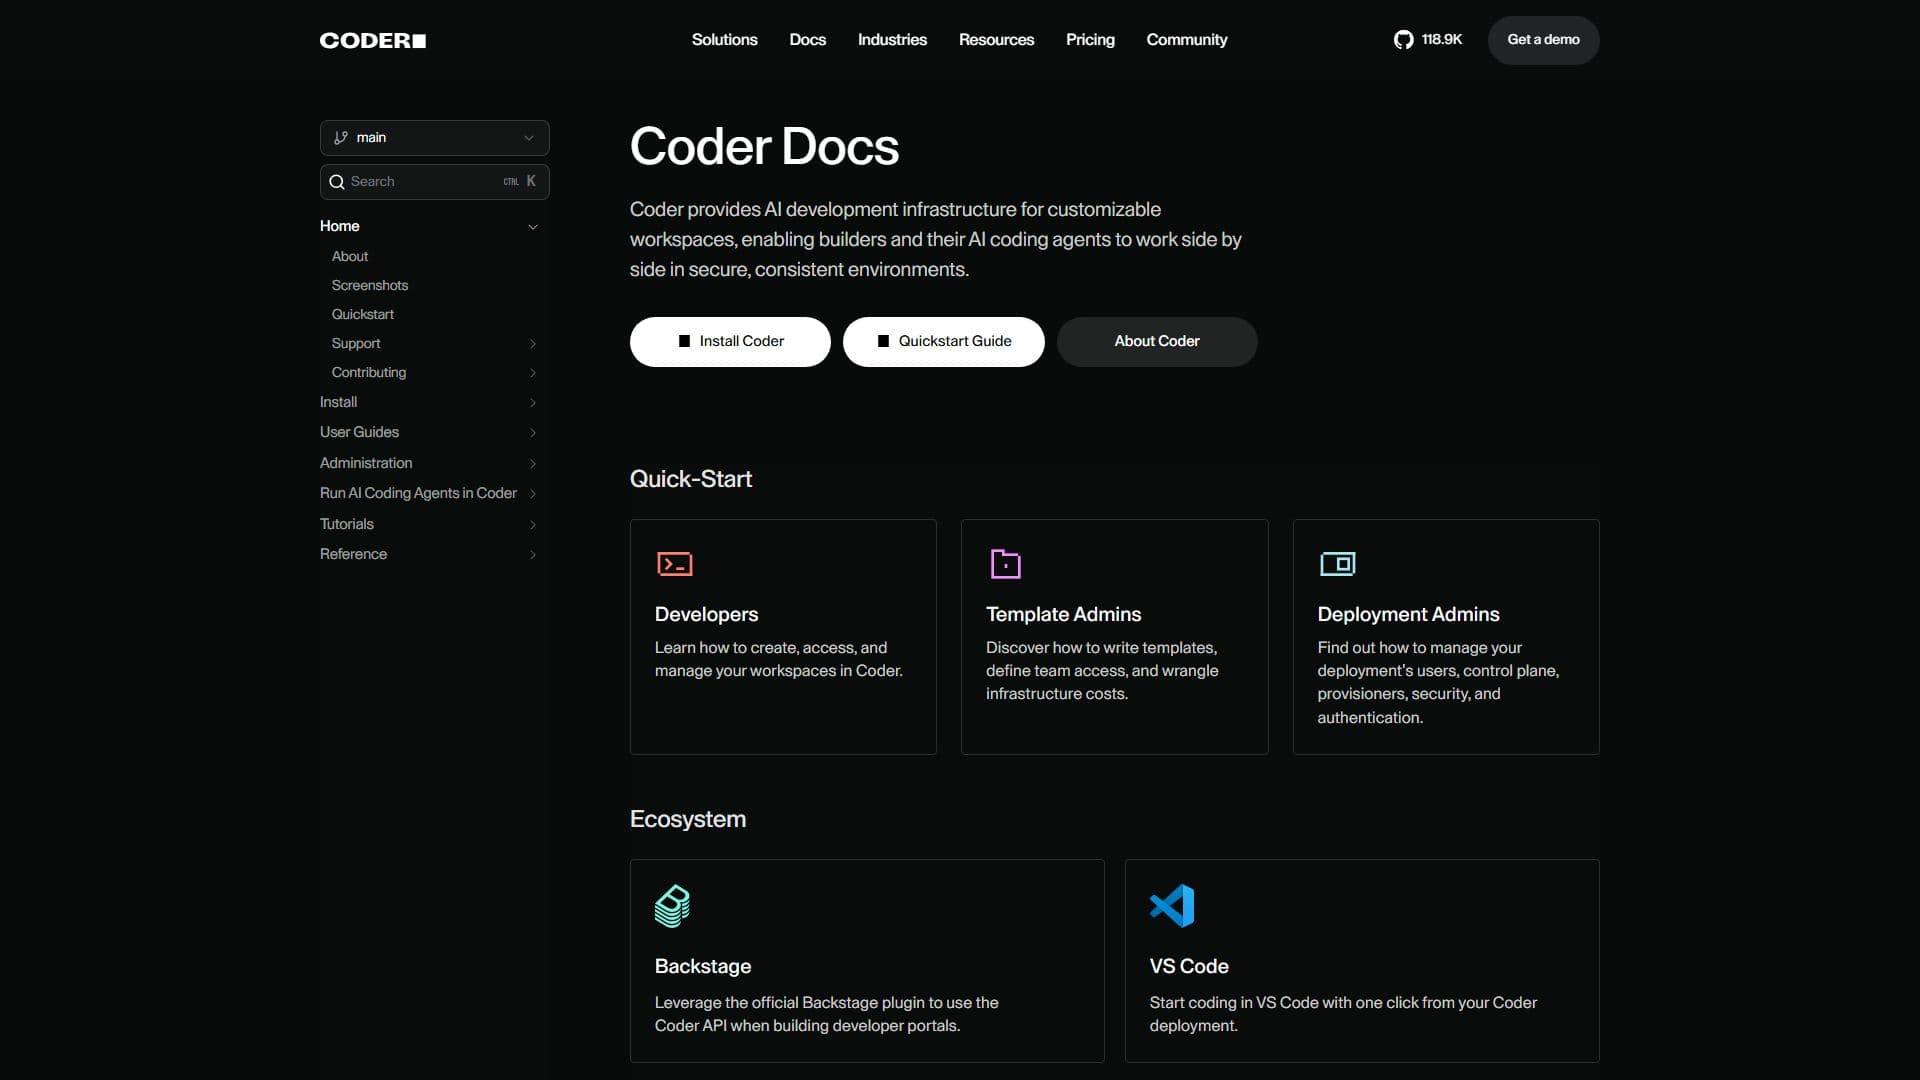Viewport: 1920px width, 1080px height.
Task: Open the Industries menu
Action: (x=892, y=40)
